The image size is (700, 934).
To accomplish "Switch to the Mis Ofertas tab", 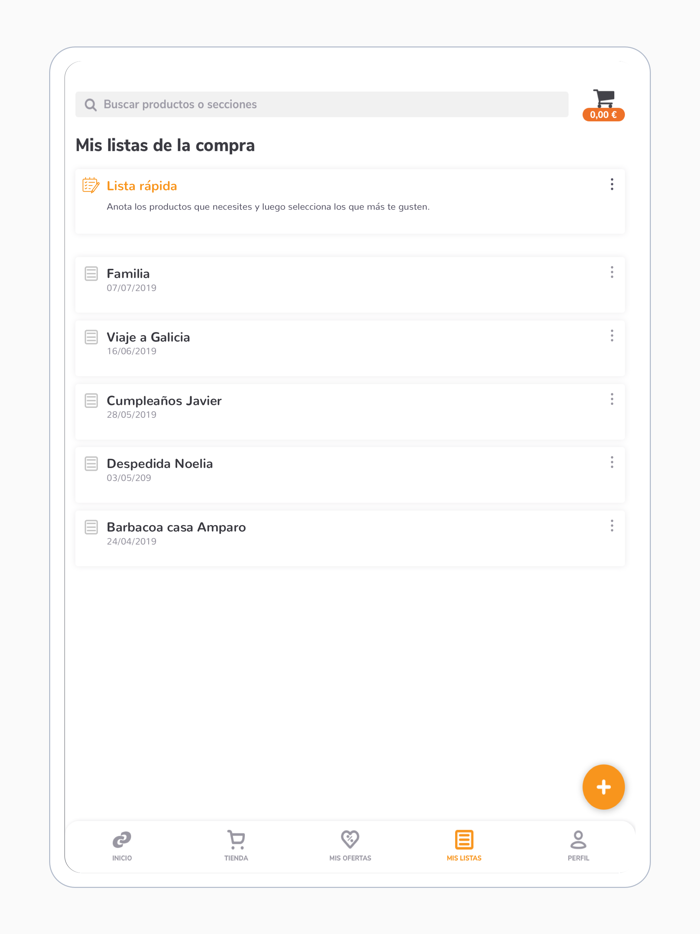I will (x=350, y=847).
